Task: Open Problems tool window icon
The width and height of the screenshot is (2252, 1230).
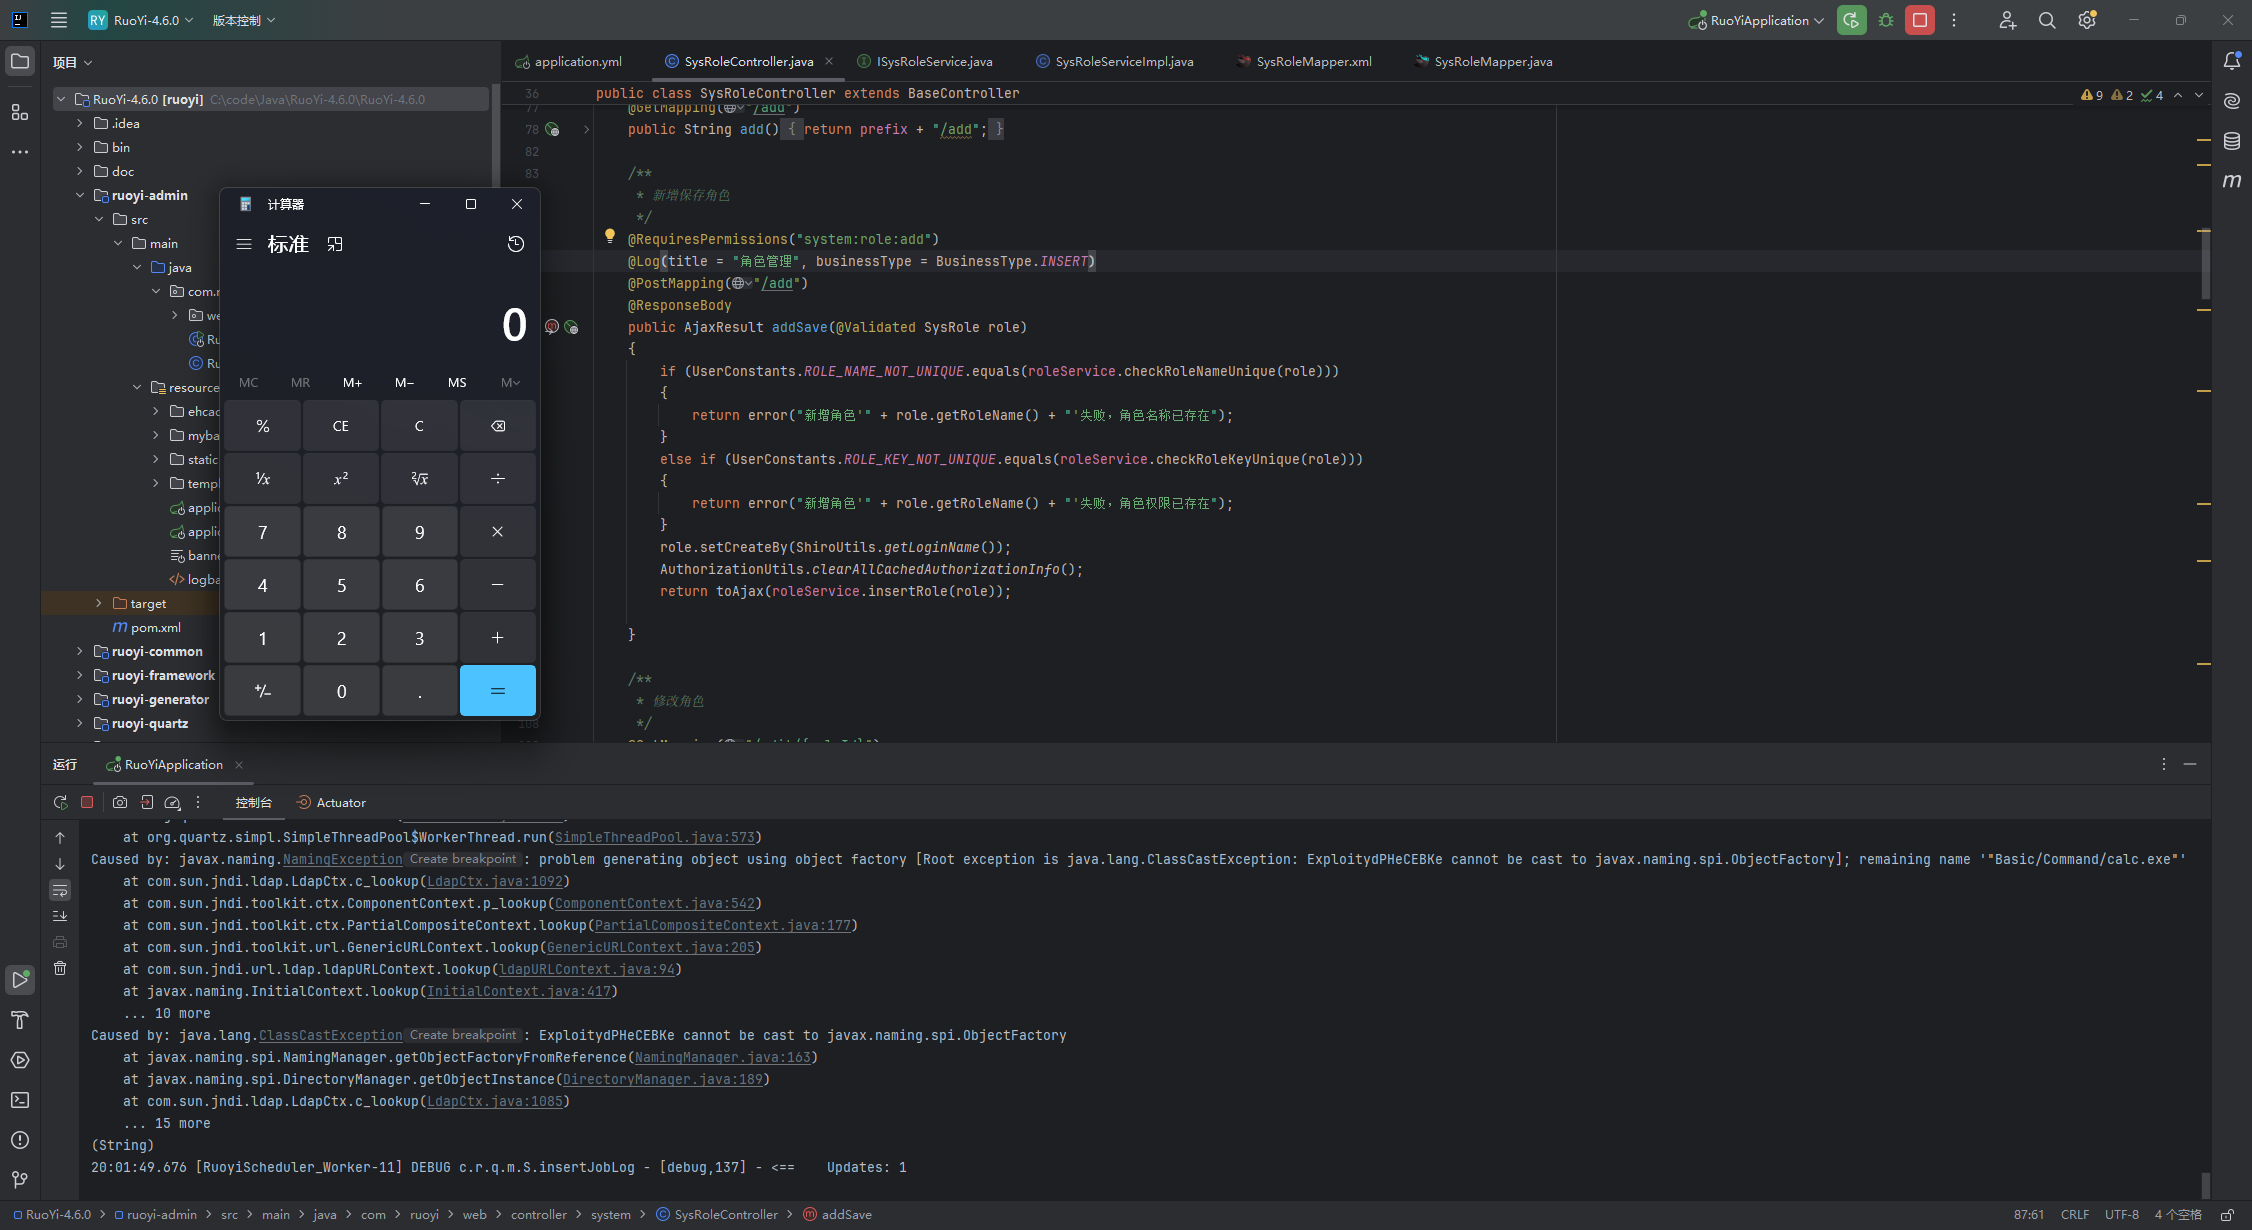Action: click(x=20, y=1140)
